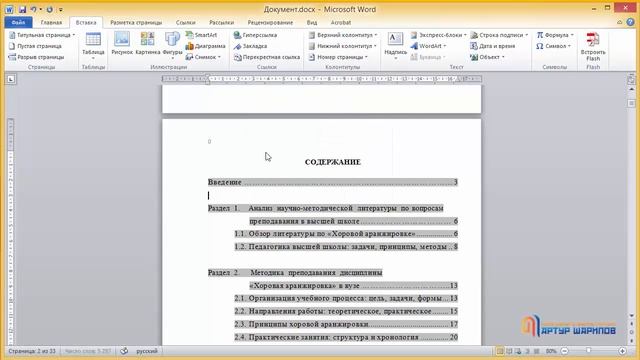Open Титульная страница cover page menu
640x360 pixels.
[42, 35]
